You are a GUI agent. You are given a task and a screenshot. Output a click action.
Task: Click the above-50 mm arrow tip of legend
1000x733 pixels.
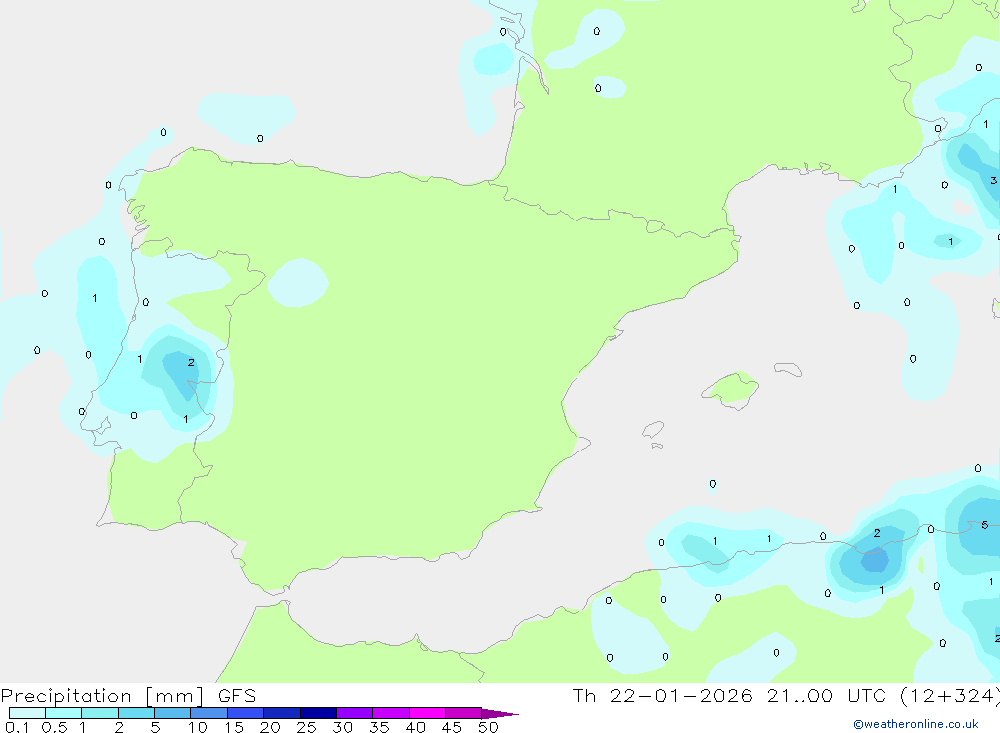(x=500, y=714)
